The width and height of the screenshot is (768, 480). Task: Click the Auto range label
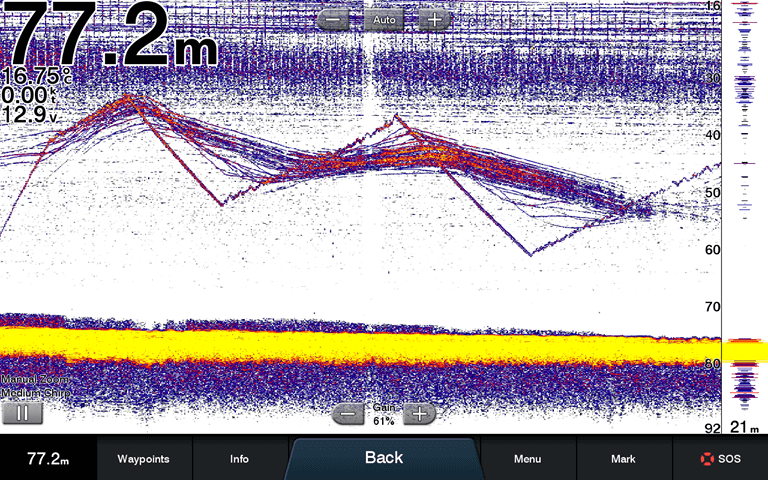pyautogui.click(x=383, y=19)
